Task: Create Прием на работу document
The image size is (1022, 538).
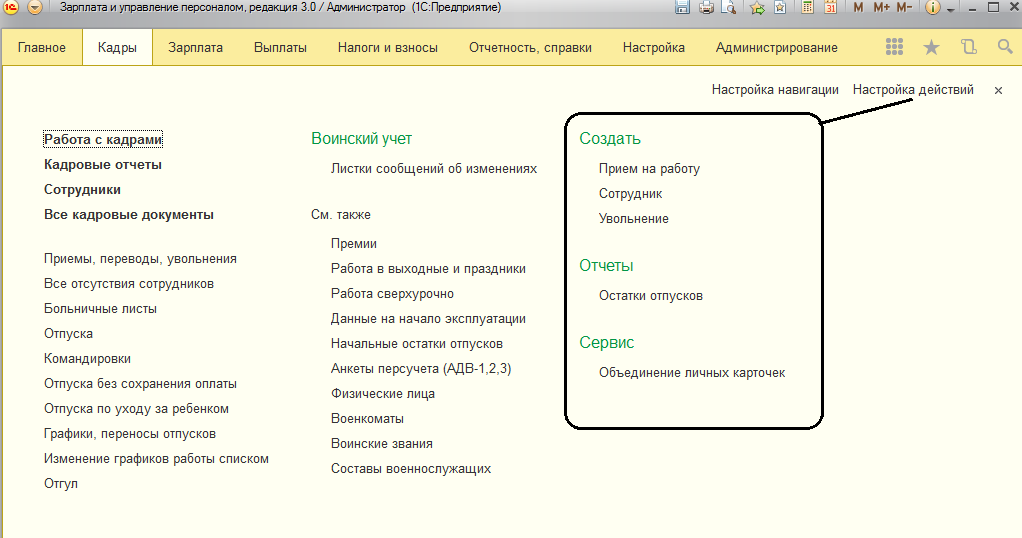Action: 649,168
